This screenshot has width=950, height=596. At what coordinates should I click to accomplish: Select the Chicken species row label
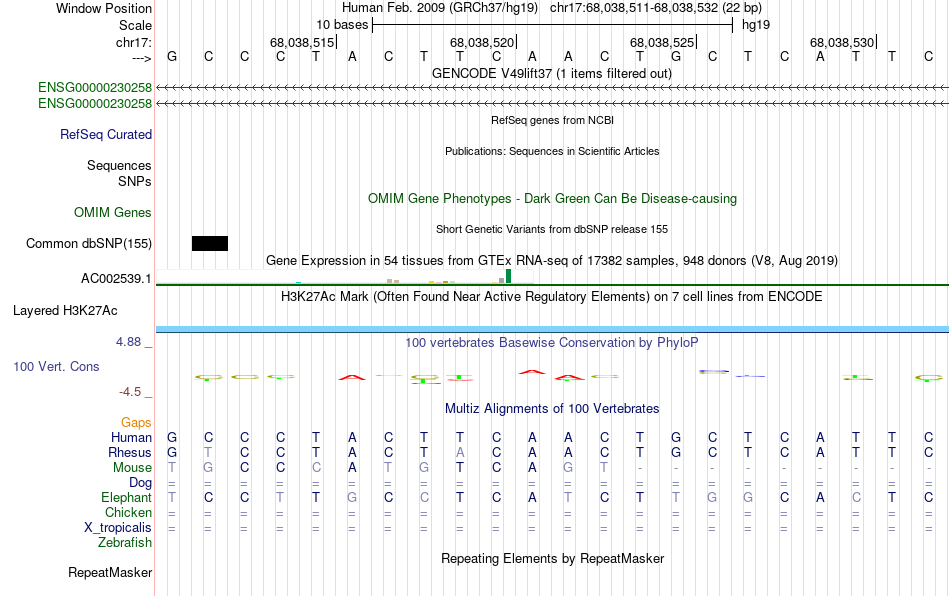[x=128, y=512]
